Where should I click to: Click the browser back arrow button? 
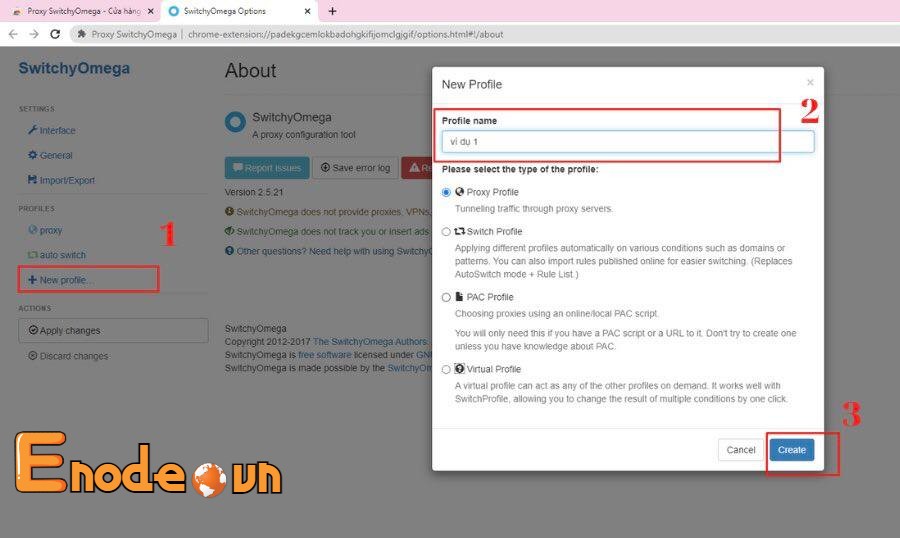pyautogui.click(x=13, y=33)
